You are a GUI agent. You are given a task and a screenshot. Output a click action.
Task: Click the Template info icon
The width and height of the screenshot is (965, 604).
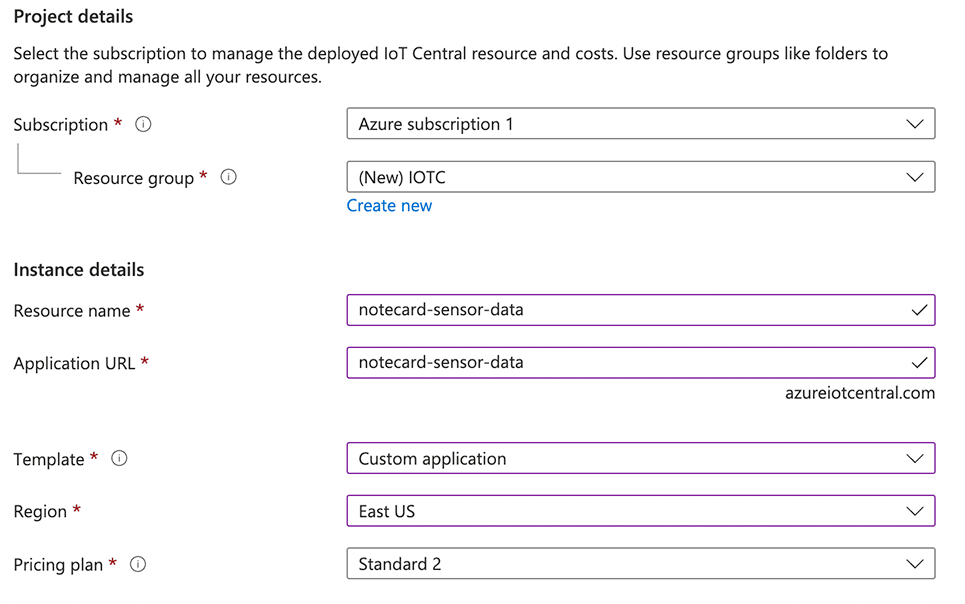(119, 459)
